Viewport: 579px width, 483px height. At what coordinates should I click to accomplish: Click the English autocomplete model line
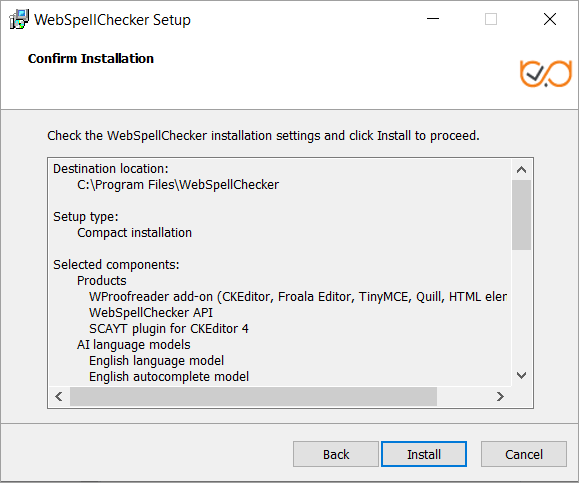coord(169,377)
